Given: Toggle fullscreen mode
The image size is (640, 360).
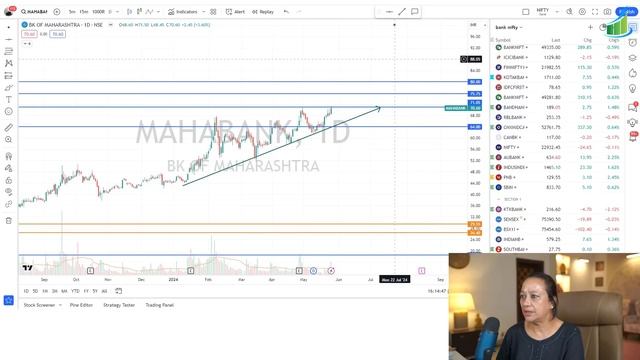Looking at the screenshot, I should tap(595, 12).
